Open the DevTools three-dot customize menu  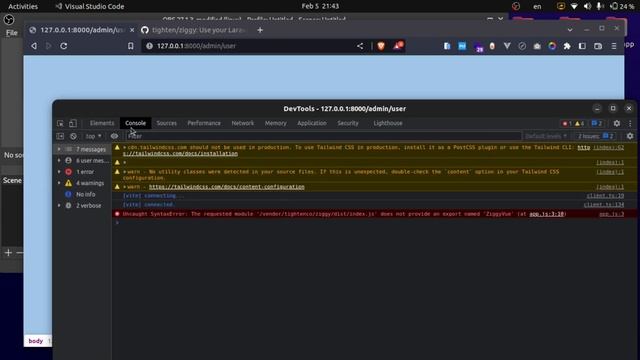pos(630,123)
